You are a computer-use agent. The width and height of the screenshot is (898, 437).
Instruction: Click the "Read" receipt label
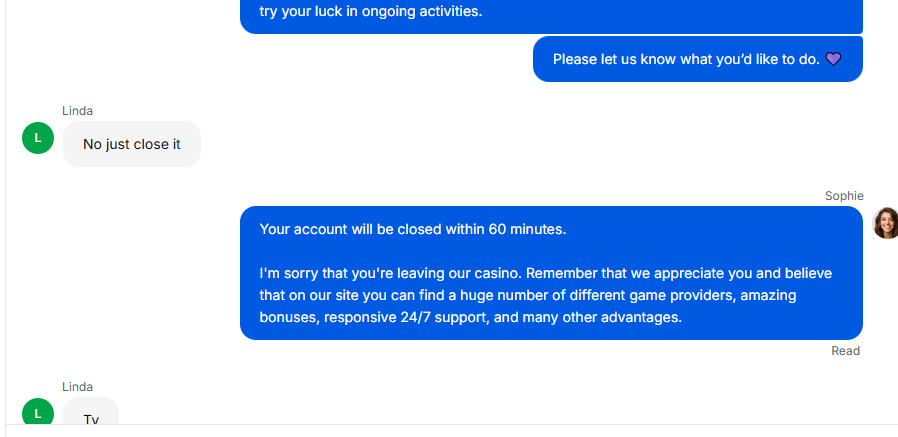[845, 351]
